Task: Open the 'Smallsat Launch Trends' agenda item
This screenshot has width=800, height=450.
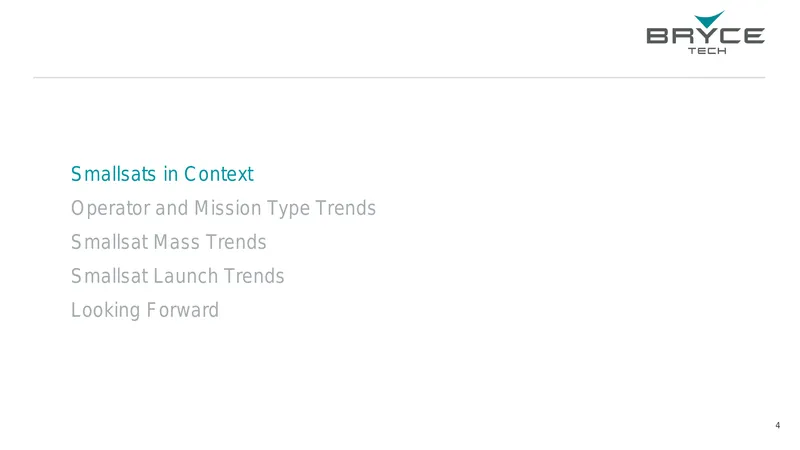Action: tap(177, 276)
